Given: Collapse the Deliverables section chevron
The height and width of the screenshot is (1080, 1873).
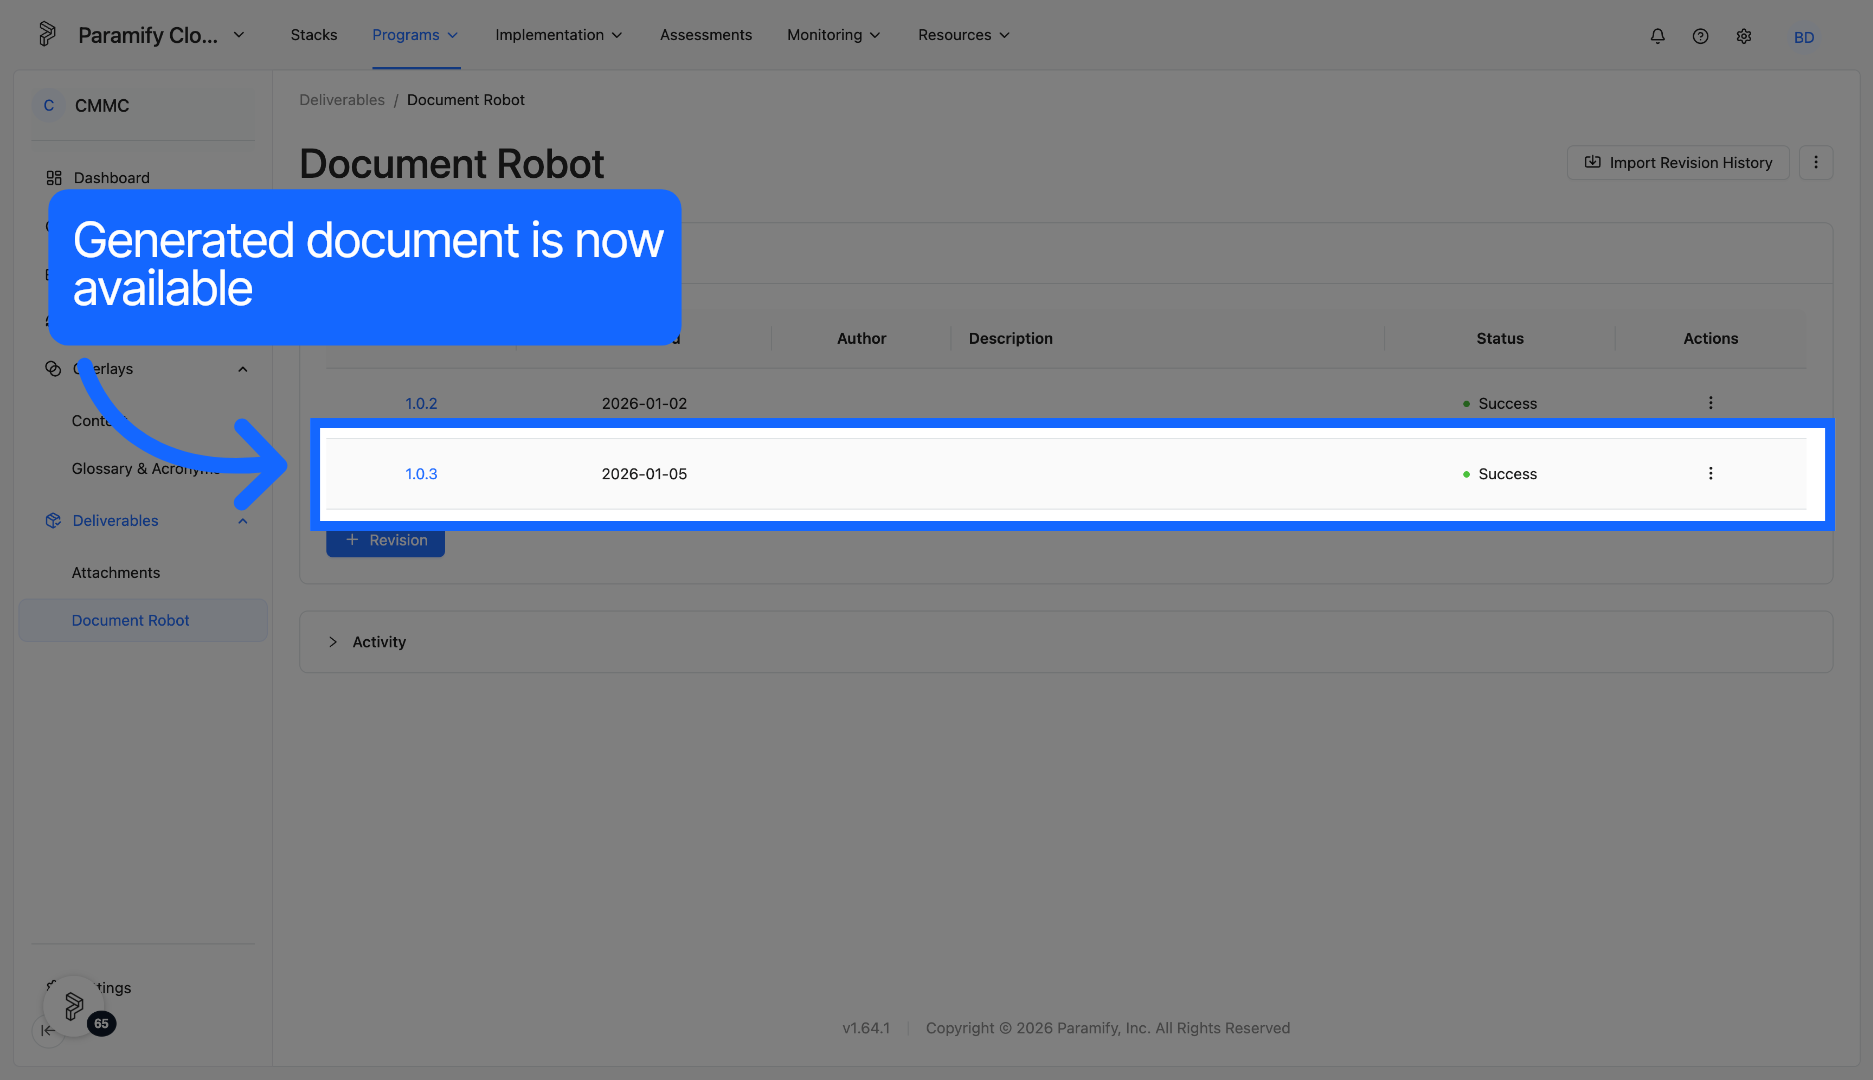Looking at the screenshot, I should [242, 521].
